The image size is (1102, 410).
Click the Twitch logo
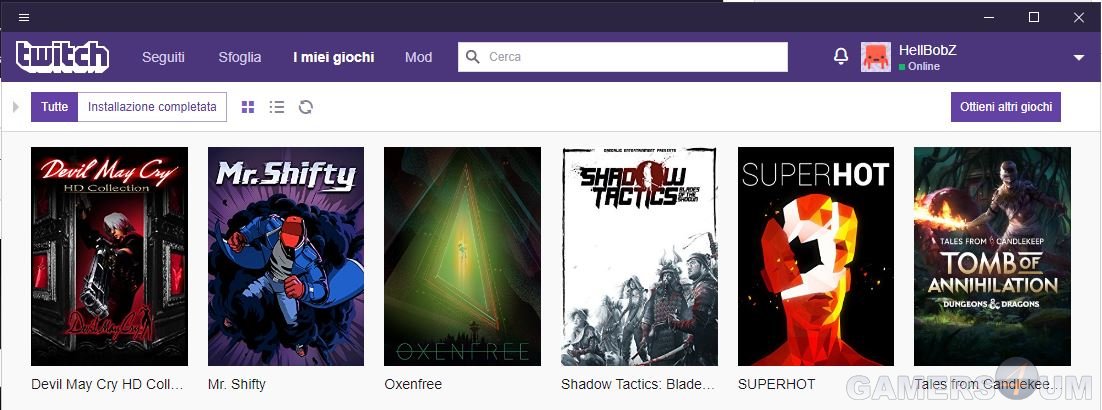[63, 57]
